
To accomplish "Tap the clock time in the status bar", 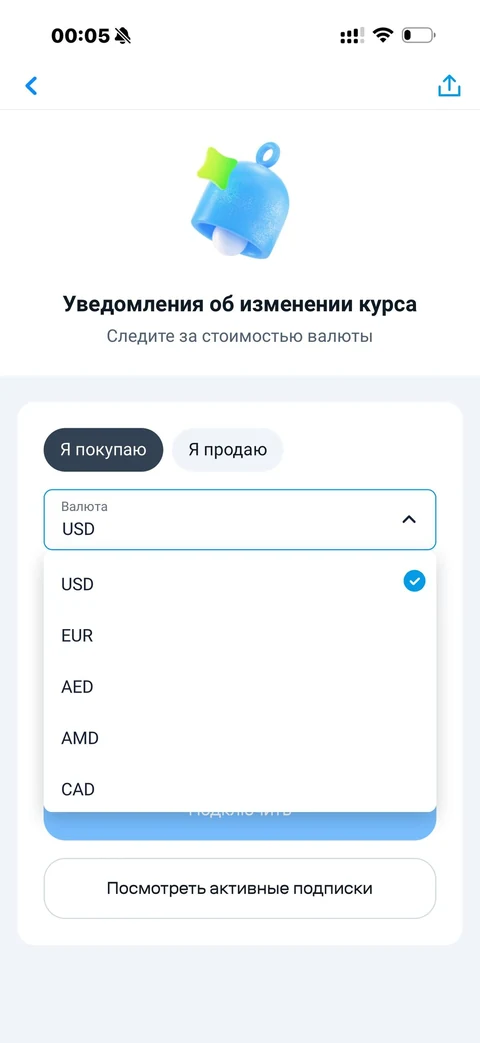I will pyautogui.click(x=80, y=35).
